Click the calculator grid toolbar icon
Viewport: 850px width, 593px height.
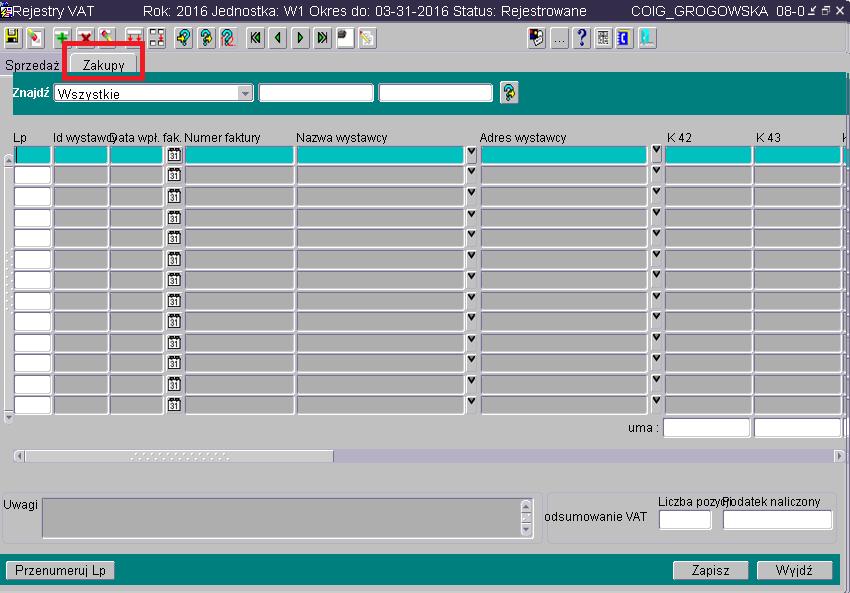603,37
